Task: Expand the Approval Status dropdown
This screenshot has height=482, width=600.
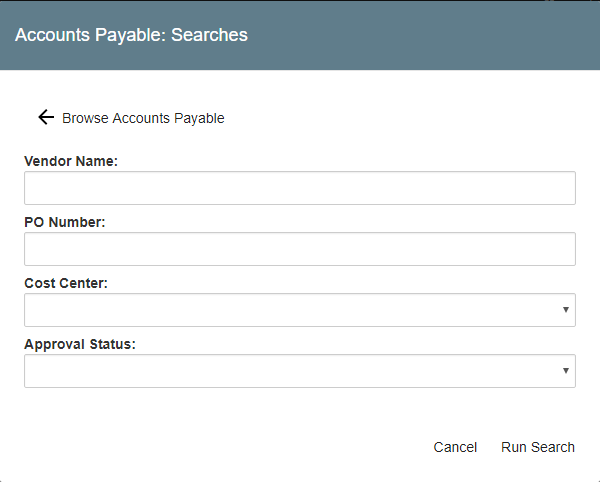Action: [x=299, y=371]
